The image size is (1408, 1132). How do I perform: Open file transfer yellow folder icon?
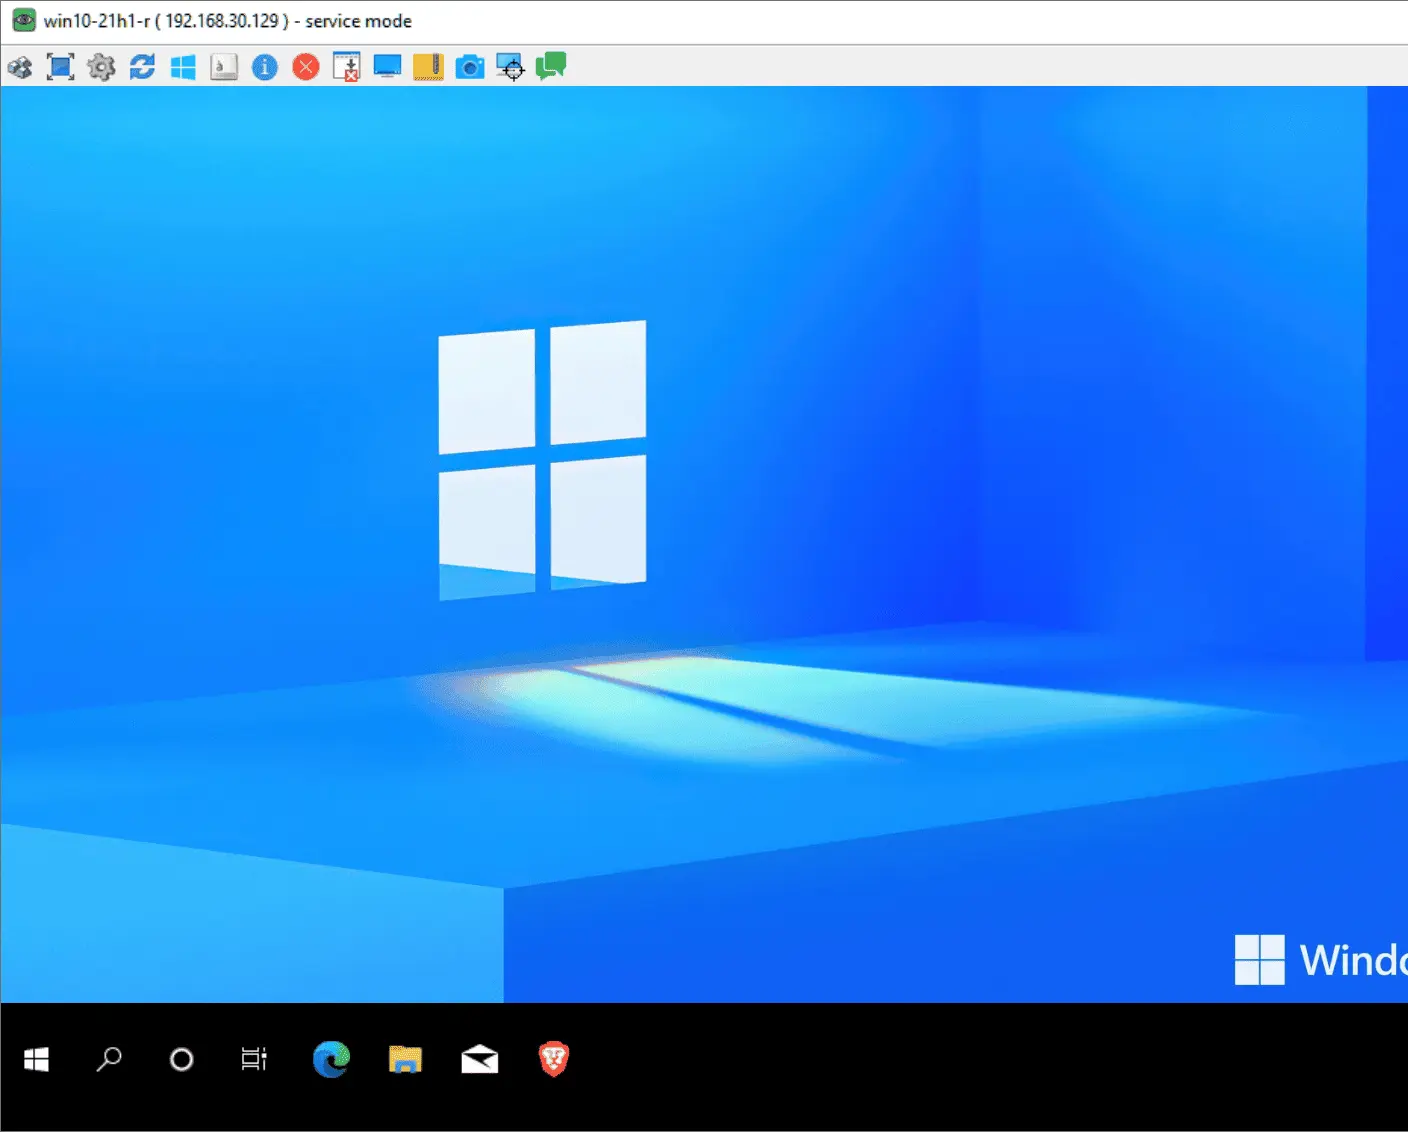point(428,67)
